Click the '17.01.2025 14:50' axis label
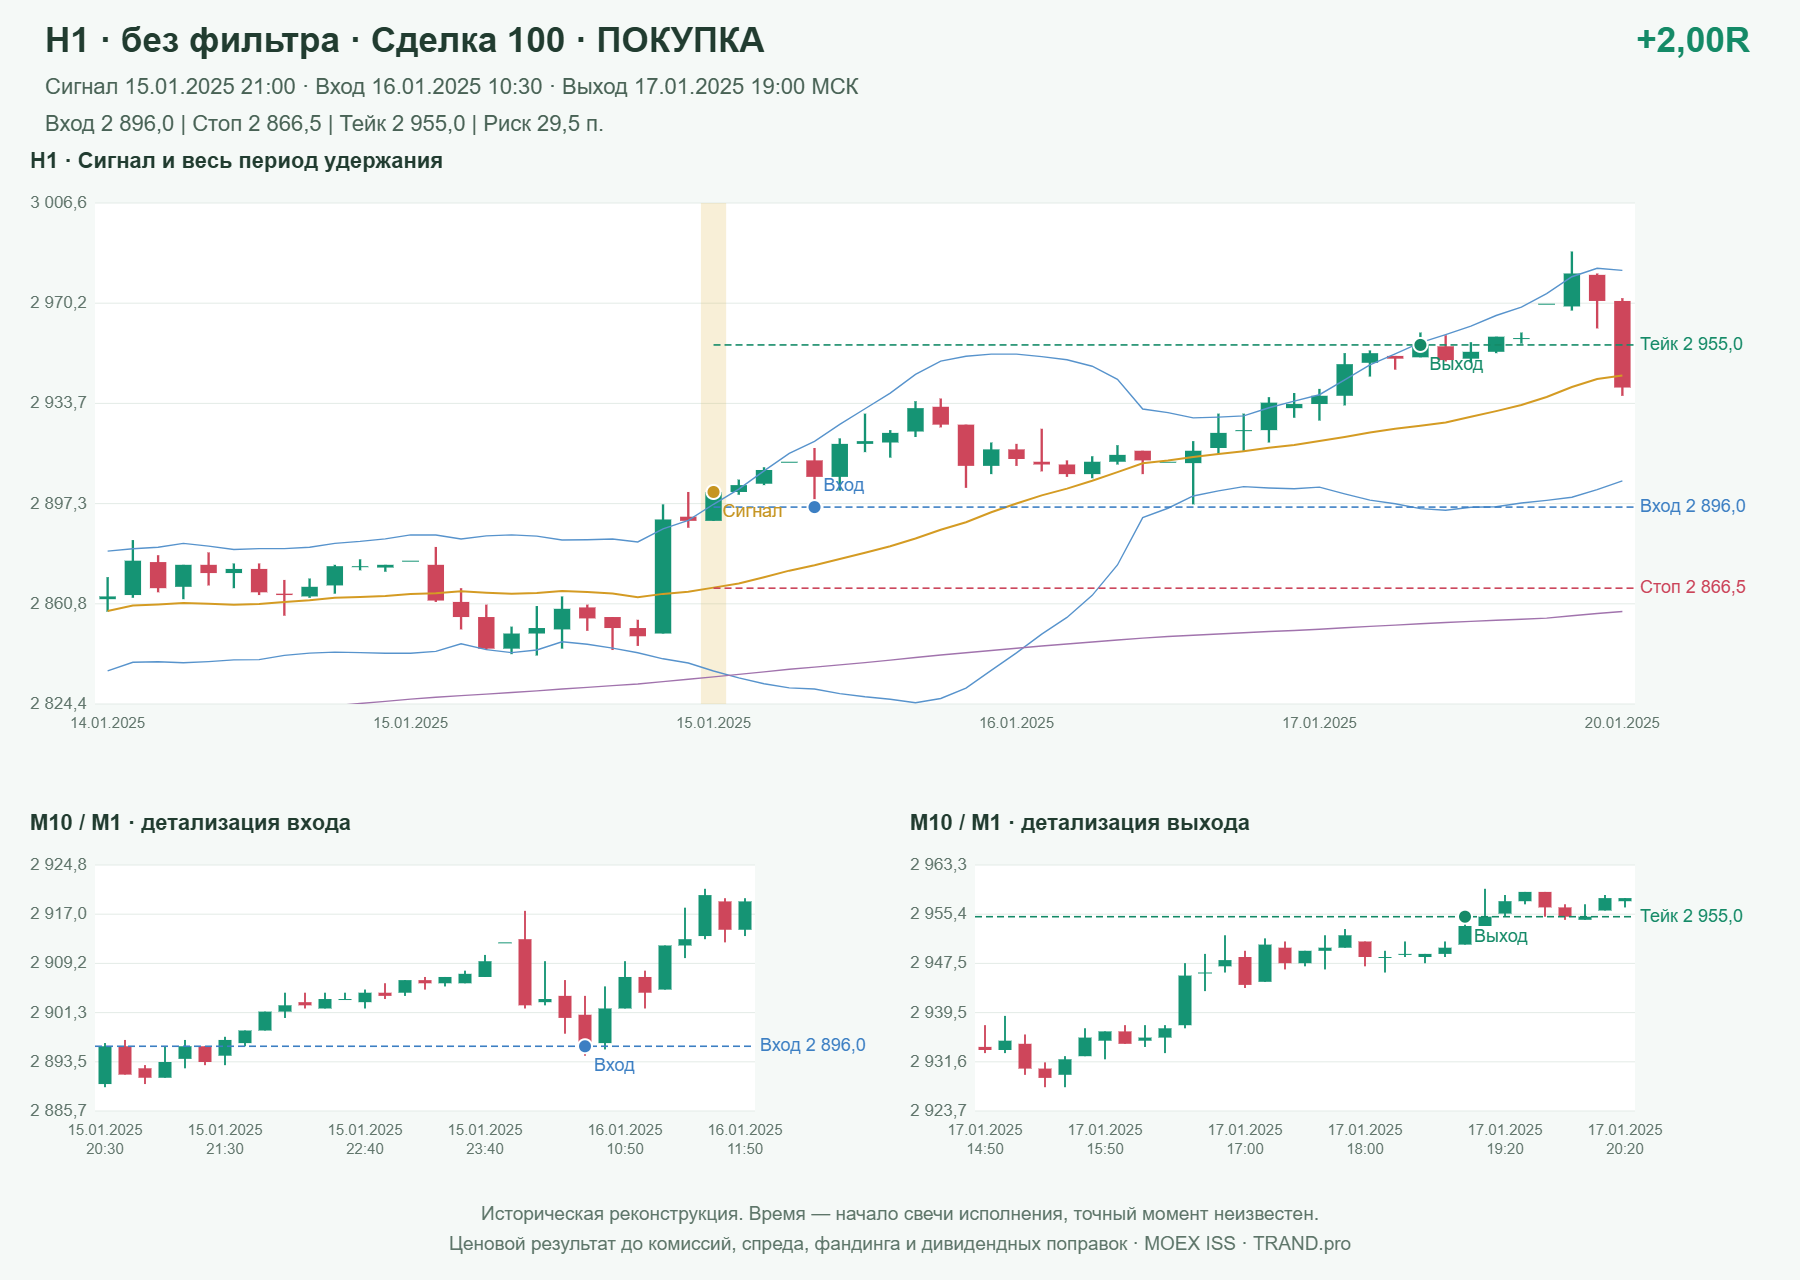Viewport: 1800px width, 1280px height. click(985, 1139)
